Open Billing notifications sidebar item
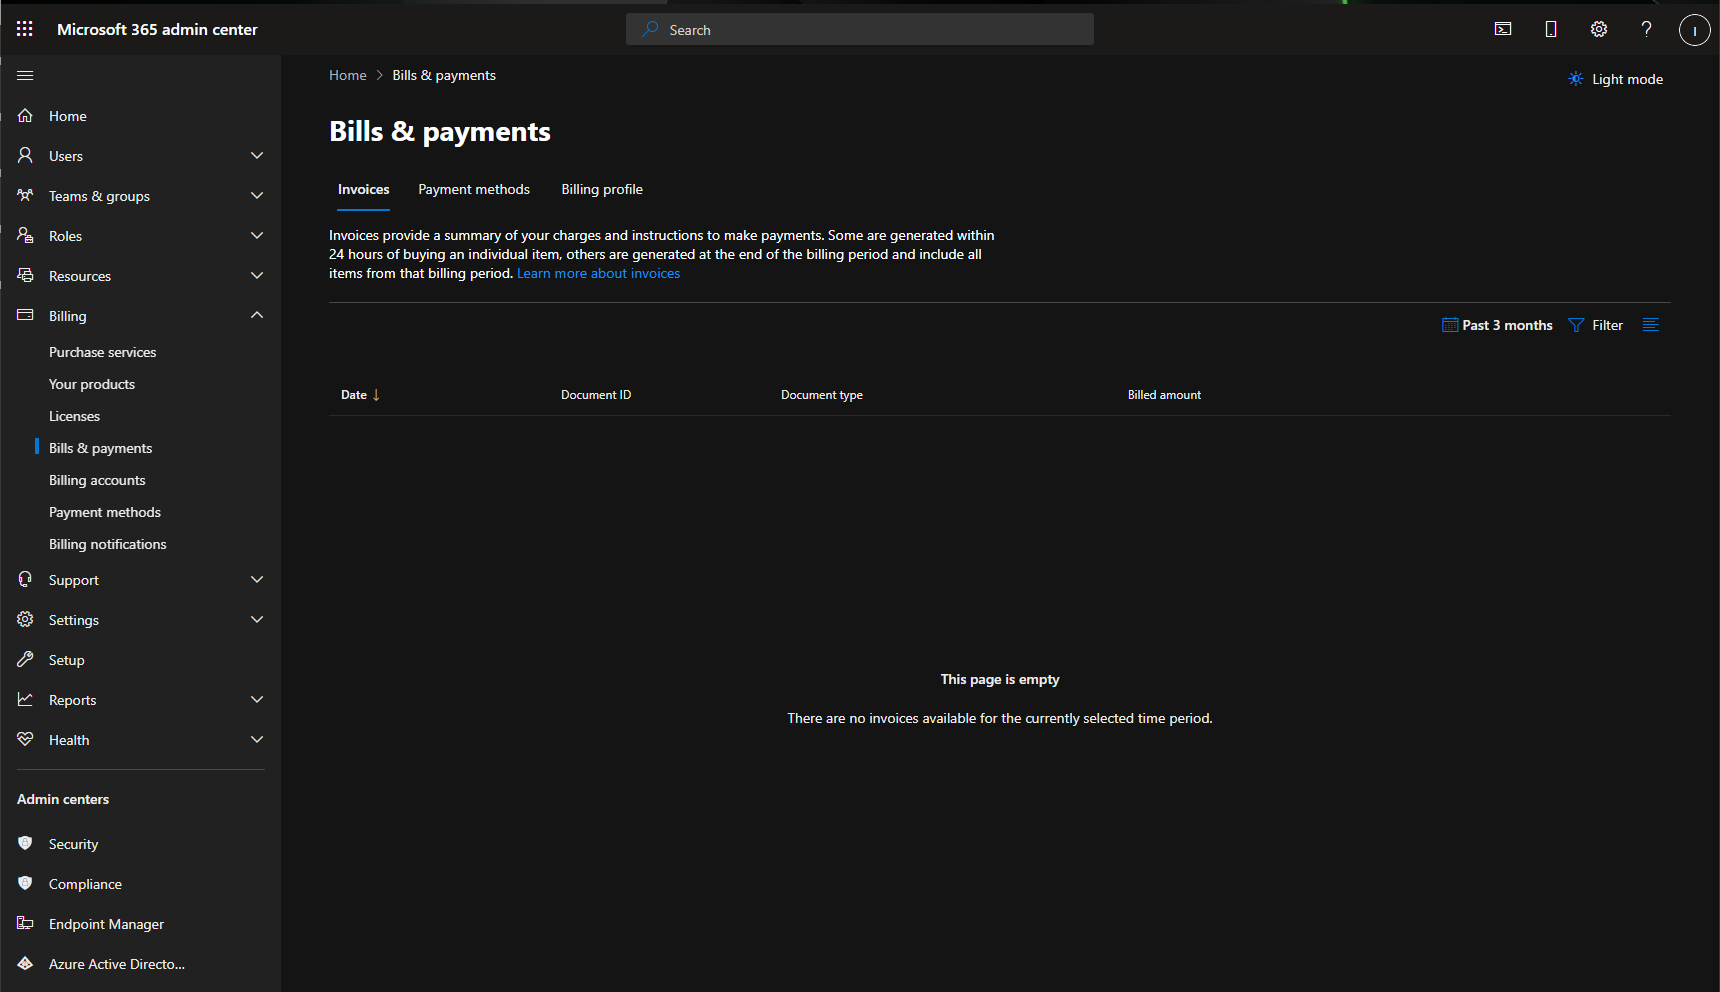 [108, 544]
